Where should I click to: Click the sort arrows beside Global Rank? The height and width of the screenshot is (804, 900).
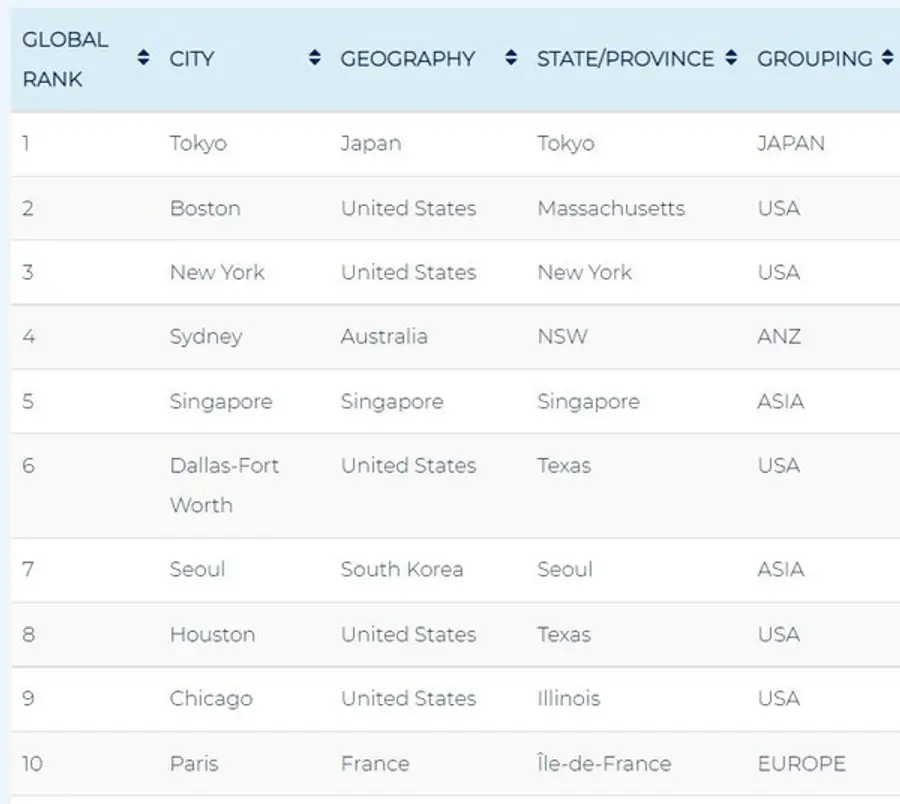coord(143,59)
